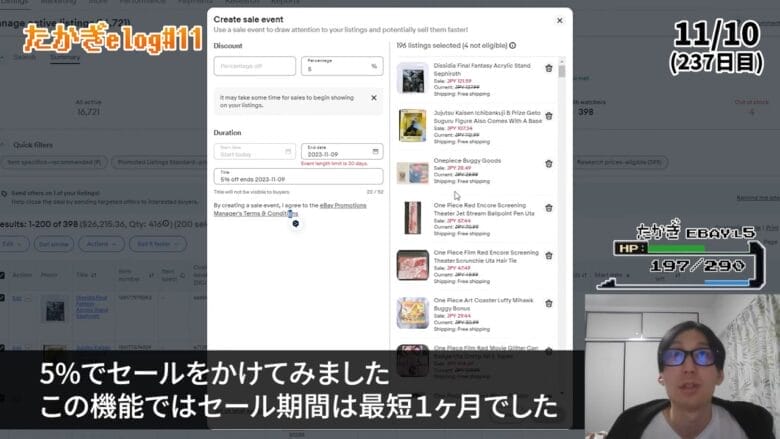This screenshot has width=780, height=439.
Task: Click Sell similar button in background page
Action: (54, 244)
